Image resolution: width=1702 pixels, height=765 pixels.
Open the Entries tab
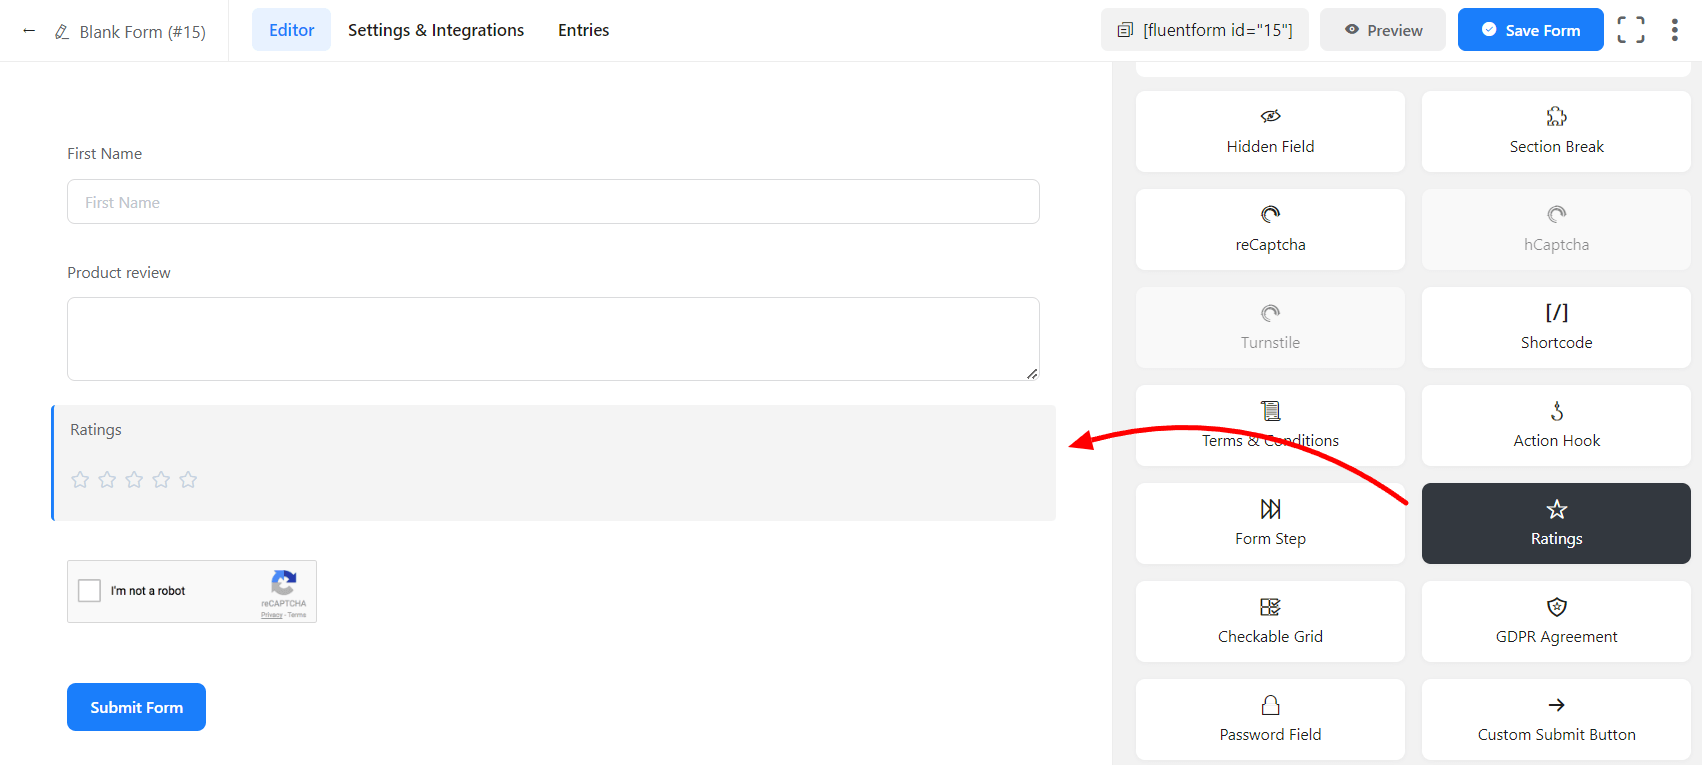pyautogui.click(x=583, y=30)
